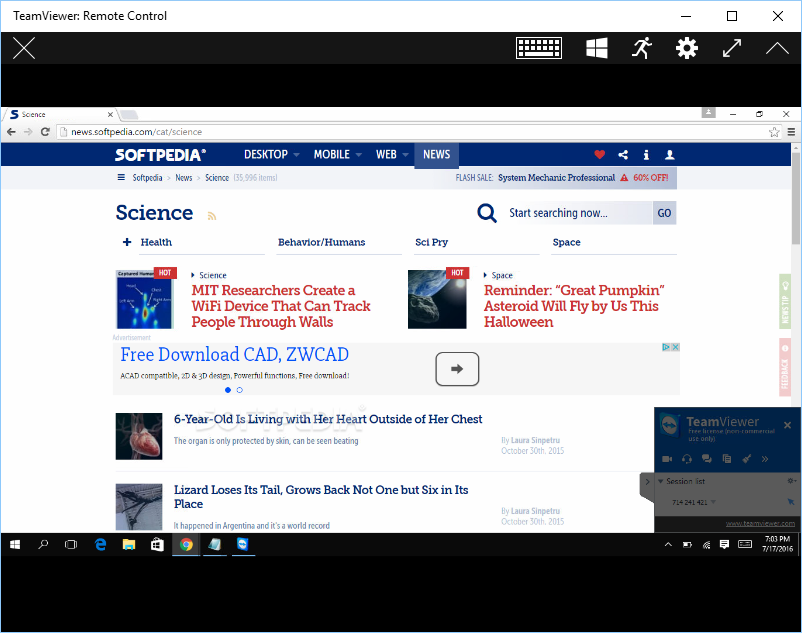This screenshot has width=802, height=633.
Task: Select the NEWS tab
Action: 436,154
